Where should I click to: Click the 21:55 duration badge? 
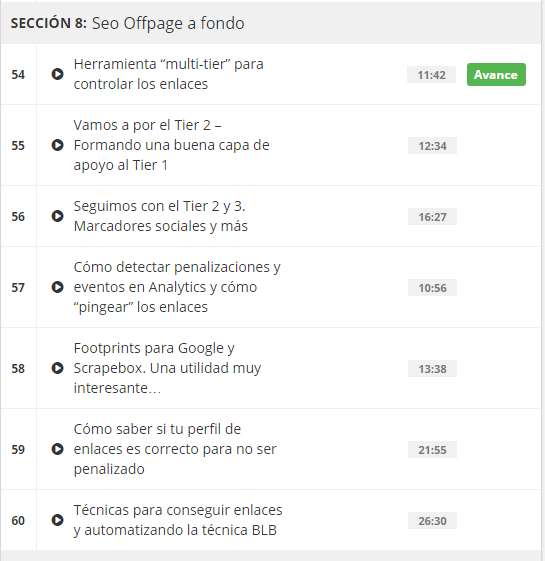(432, 450)
